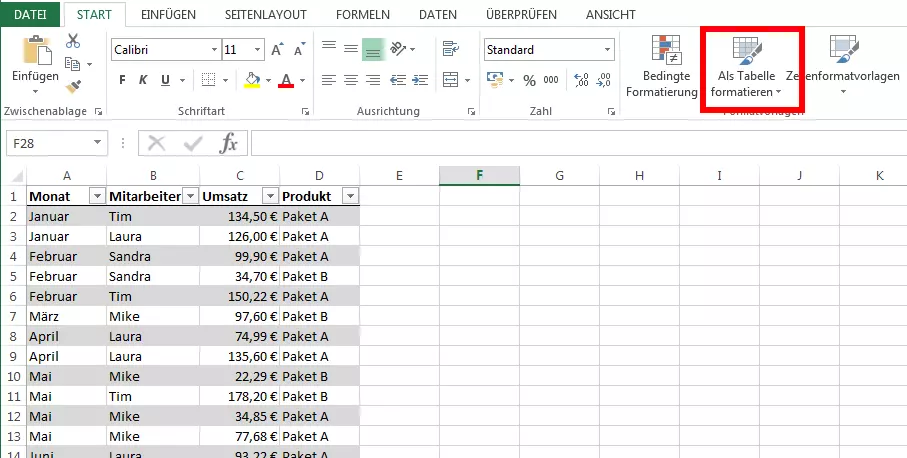Click inside the formula bar field
The height and width of the screenshot is (458, 907).
coord(579,143)
